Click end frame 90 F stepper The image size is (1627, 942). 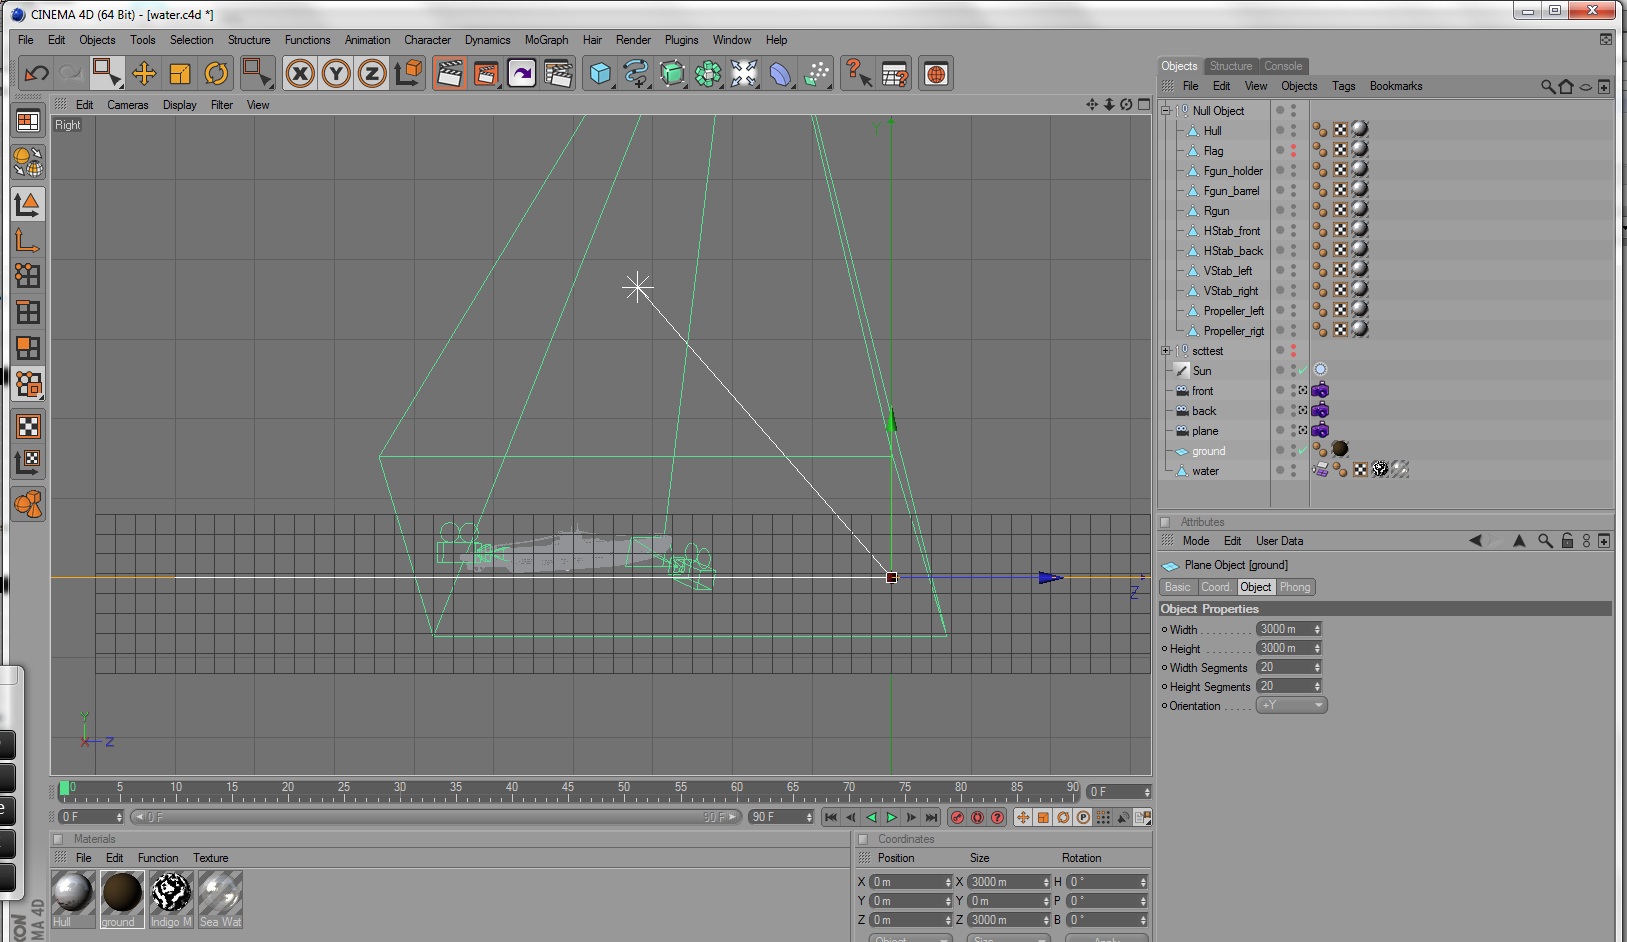pos(809,817)
